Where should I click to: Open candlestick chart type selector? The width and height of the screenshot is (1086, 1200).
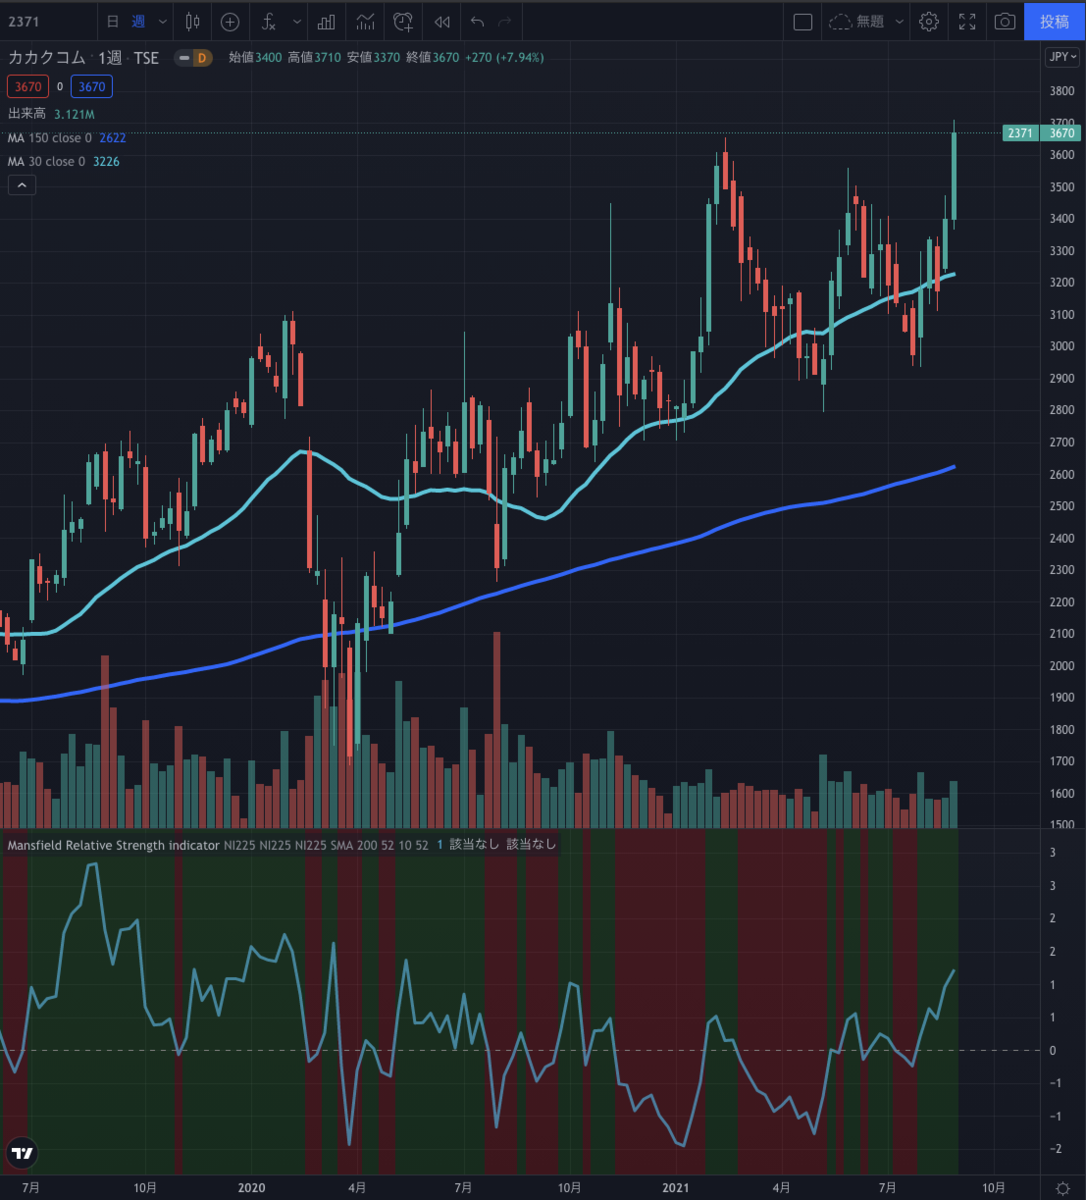coord(193,21)
